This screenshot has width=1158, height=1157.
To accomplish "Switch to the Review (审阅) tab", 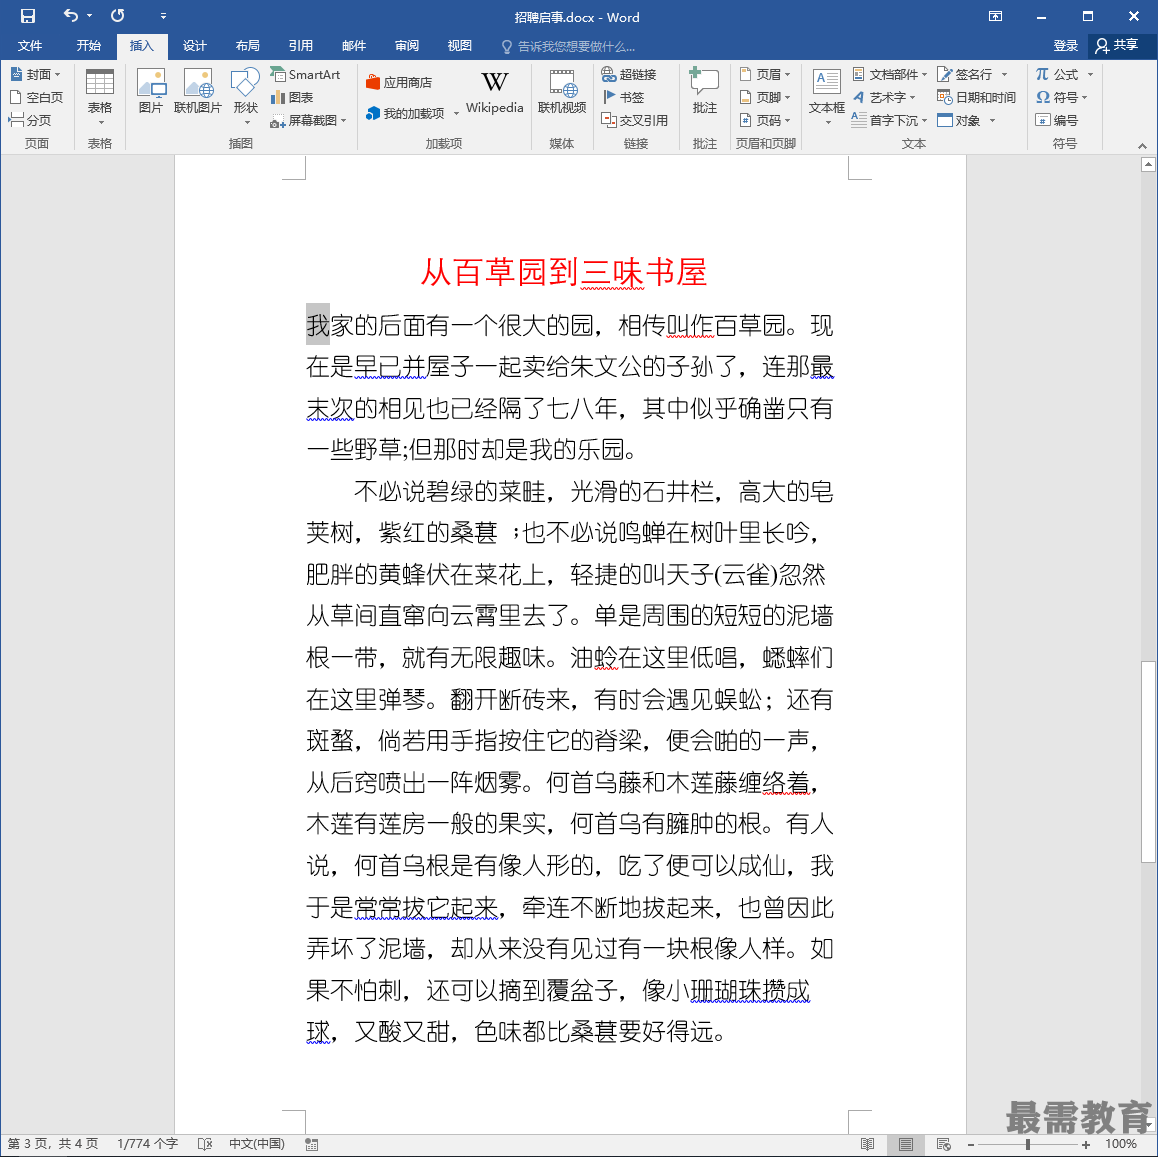I will [407, 46].
